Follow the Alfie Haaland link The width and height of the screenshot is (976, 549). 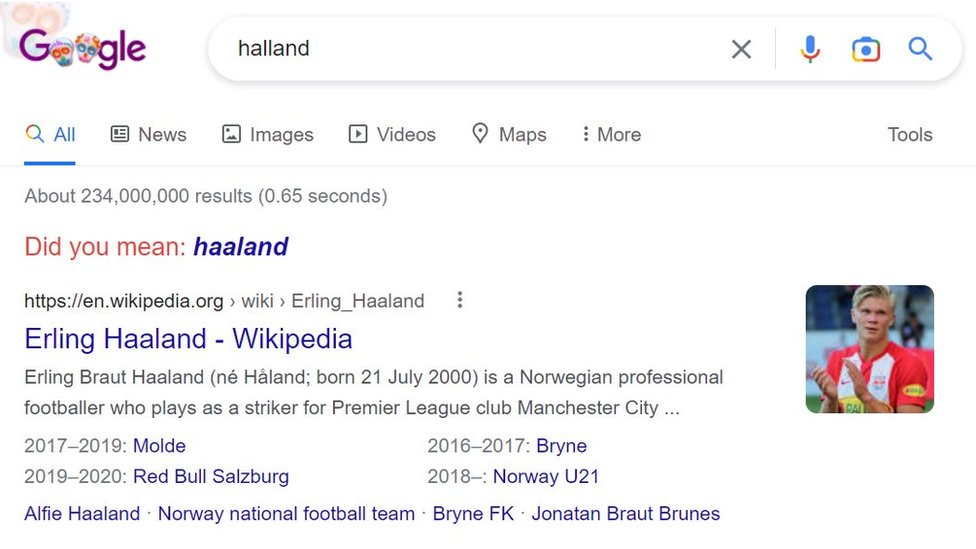pyautogui.click(x=82, y=514)
